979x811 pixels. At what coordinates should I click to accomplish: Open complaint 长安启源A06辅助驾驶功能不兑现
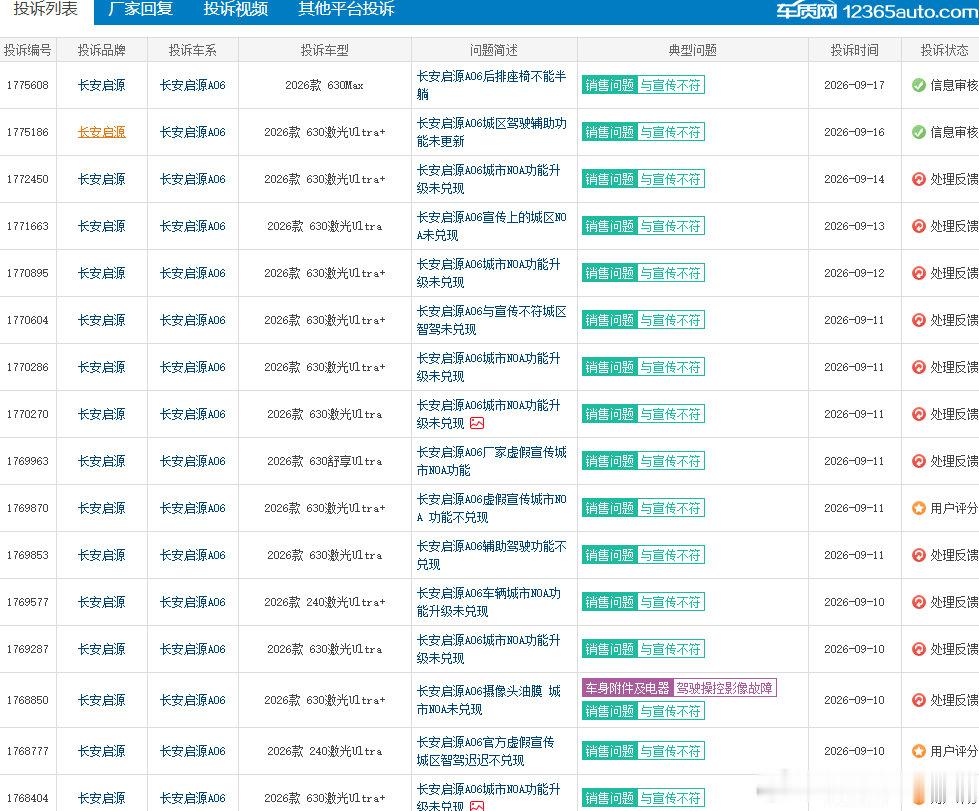pyautogui.click(x=491, y=555)
